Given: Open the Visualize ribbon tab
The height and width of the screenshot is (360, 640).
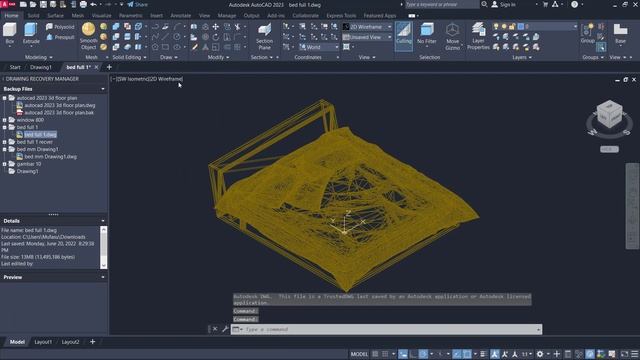Looking at the screenshot, I should (102, 16).
